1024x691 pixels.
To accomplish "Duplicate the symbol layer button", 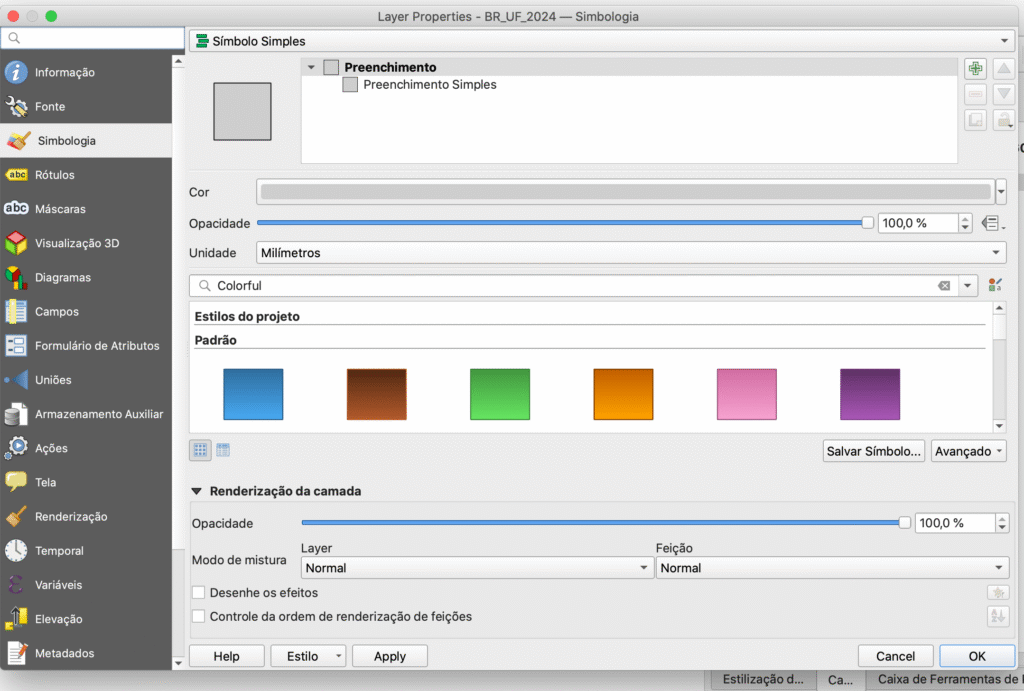I will click(976, 120).
